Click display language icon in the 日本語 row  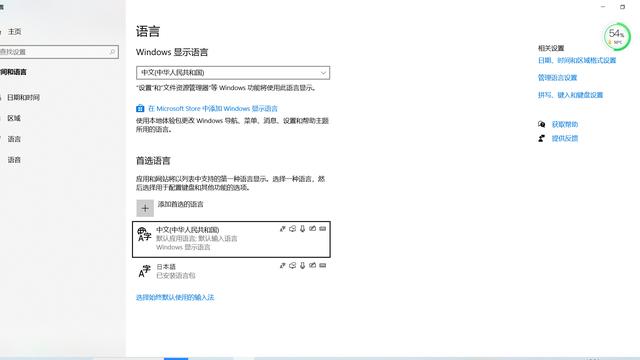click(282, 266)
